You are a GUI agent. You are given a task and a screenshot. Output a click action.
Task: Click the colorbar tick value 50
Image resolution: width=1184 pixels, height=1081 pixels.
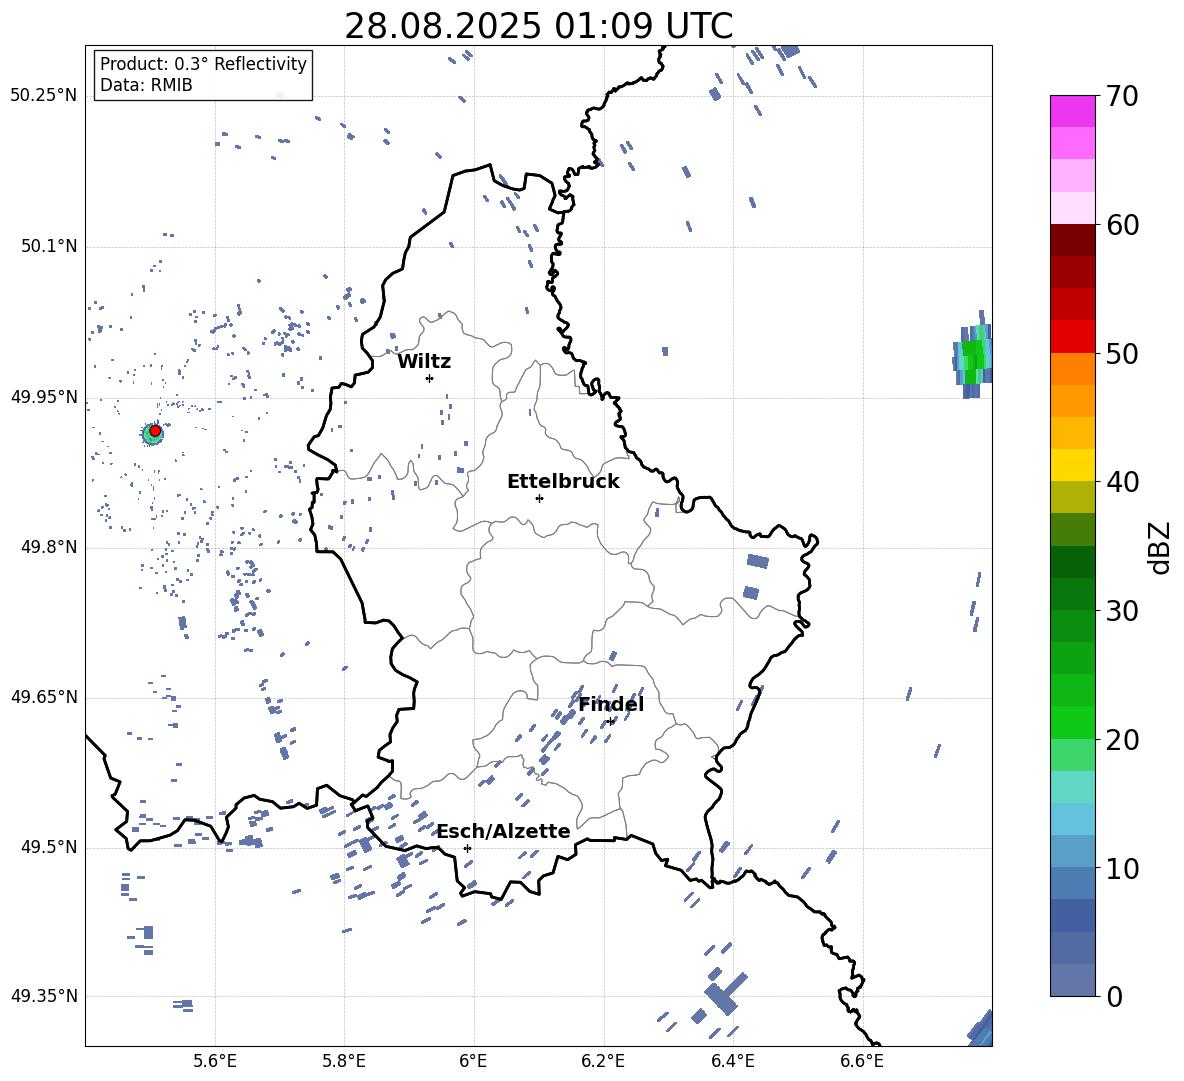(1122, 353)
